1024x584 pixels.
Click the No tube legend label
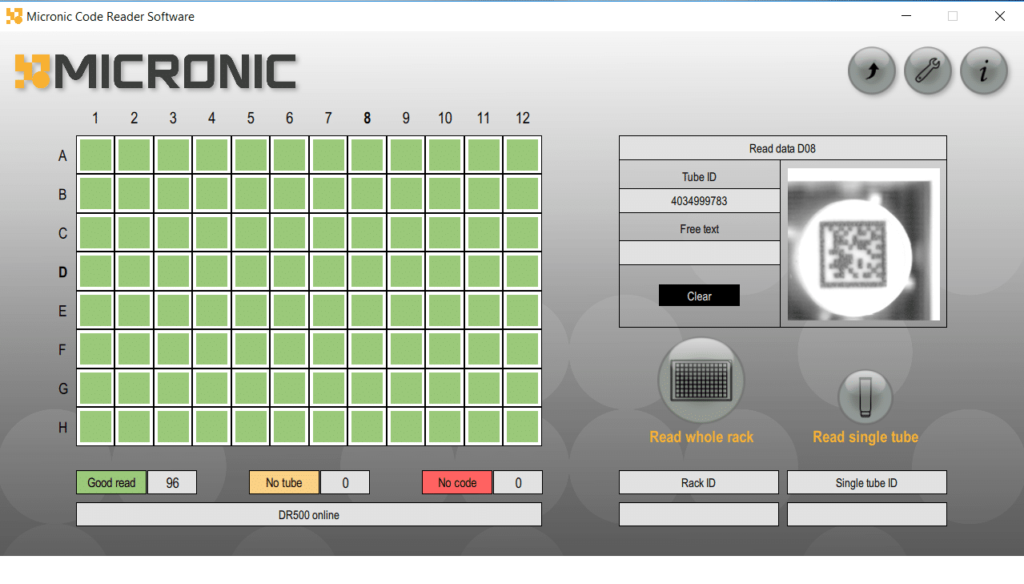pyautogui.click(x=284, y=483)
